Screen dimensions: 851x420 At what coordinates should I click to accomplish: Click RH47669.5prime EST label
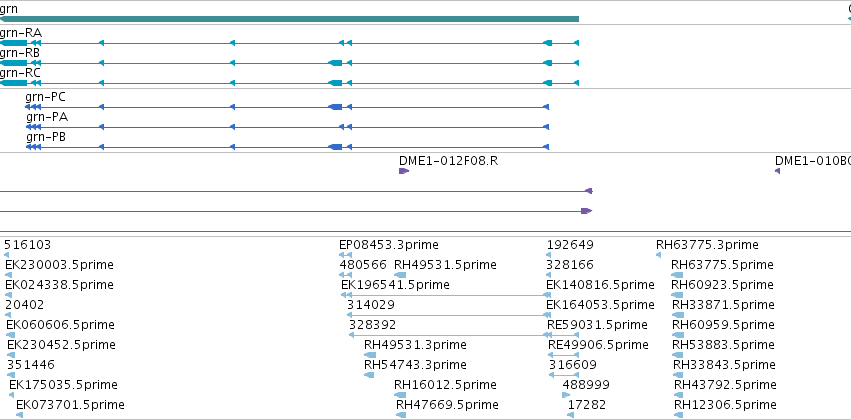pos(447,405)
